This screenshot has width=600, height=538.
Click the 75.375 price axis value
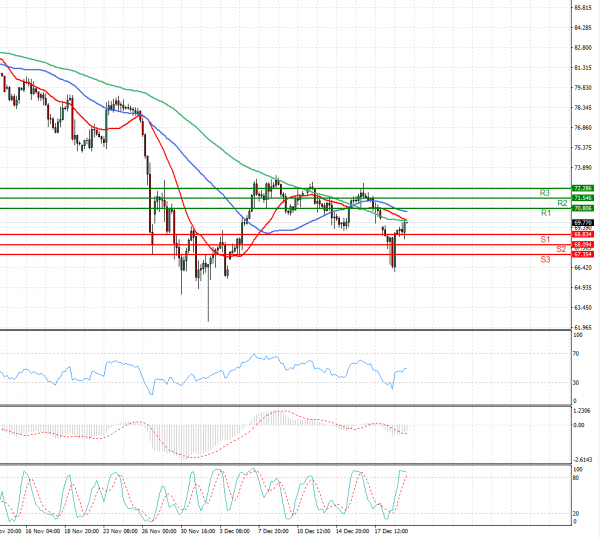(x=583, y=147)
